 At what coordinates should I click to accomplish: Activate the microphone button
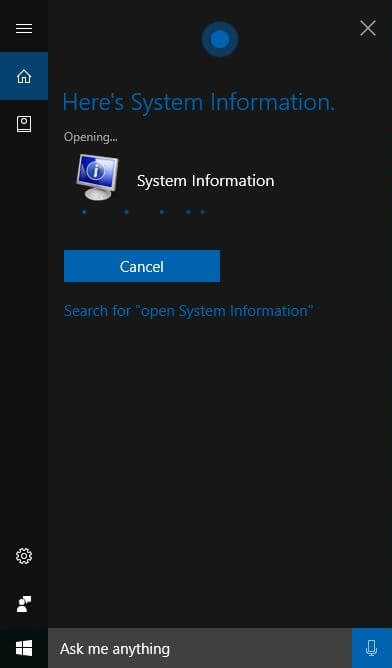click(x=372, y=648)
